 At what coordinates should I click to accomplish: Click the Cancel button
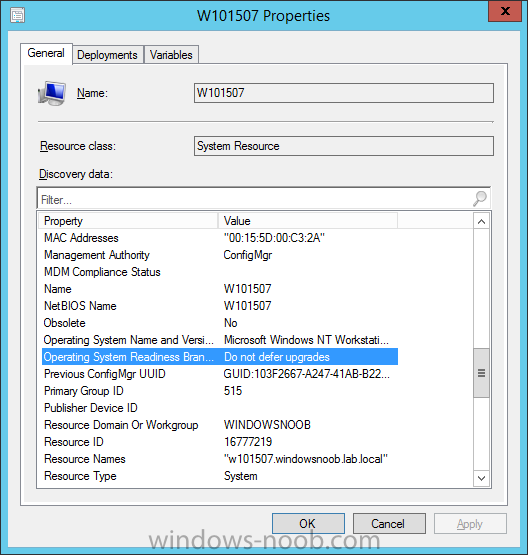(389, 523)
